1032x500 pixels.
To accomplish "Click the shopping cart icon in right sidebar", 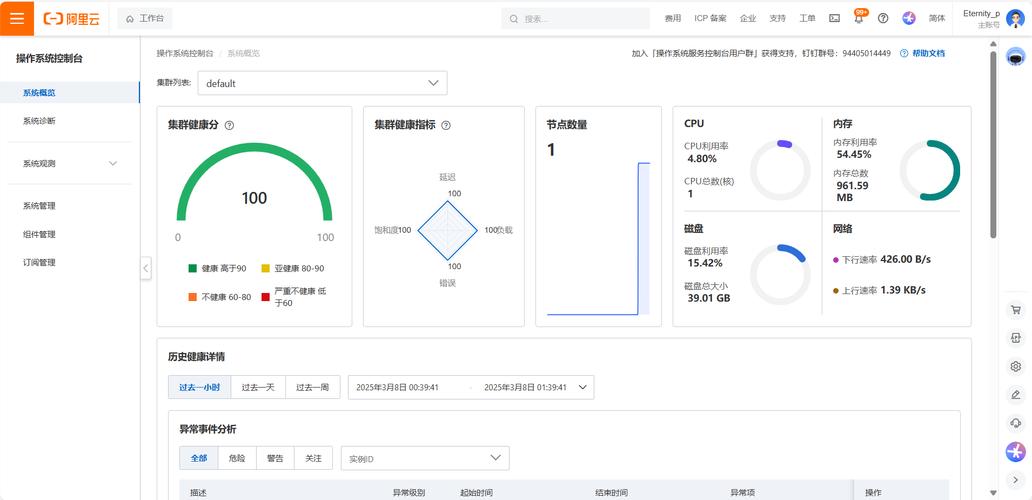I will [1016, 311].
